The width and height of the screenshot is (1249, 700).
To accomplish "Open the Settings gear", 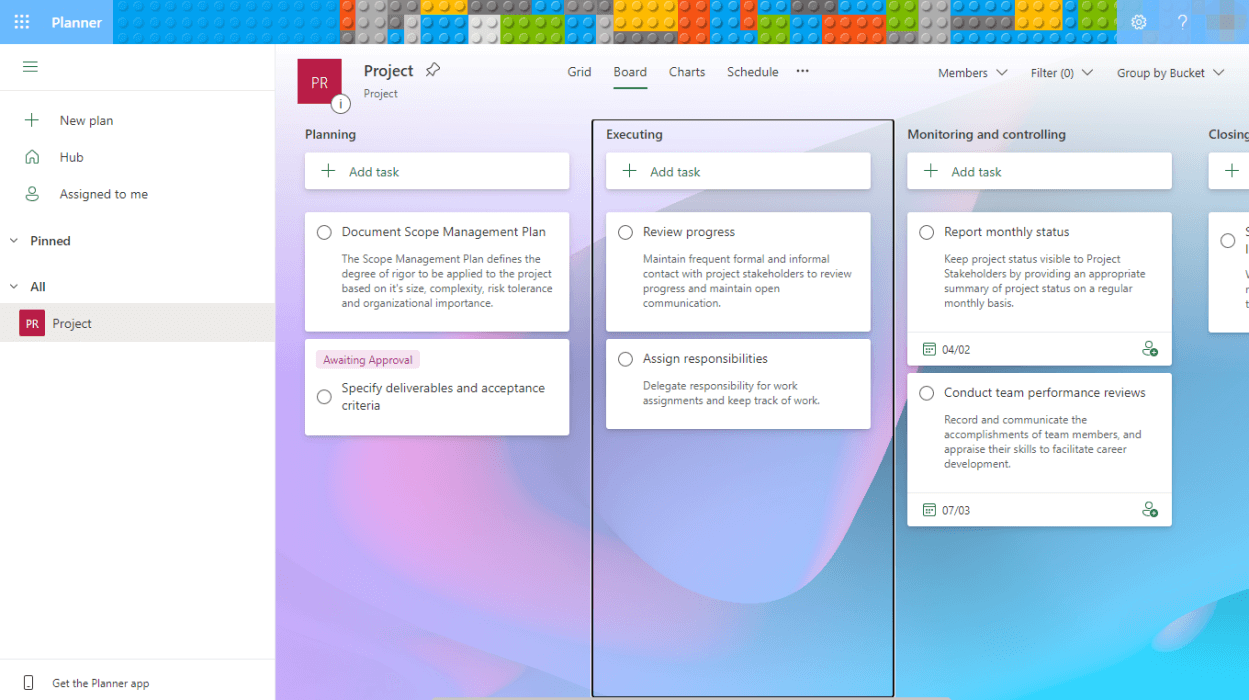I will click(x=1138, y=21).
